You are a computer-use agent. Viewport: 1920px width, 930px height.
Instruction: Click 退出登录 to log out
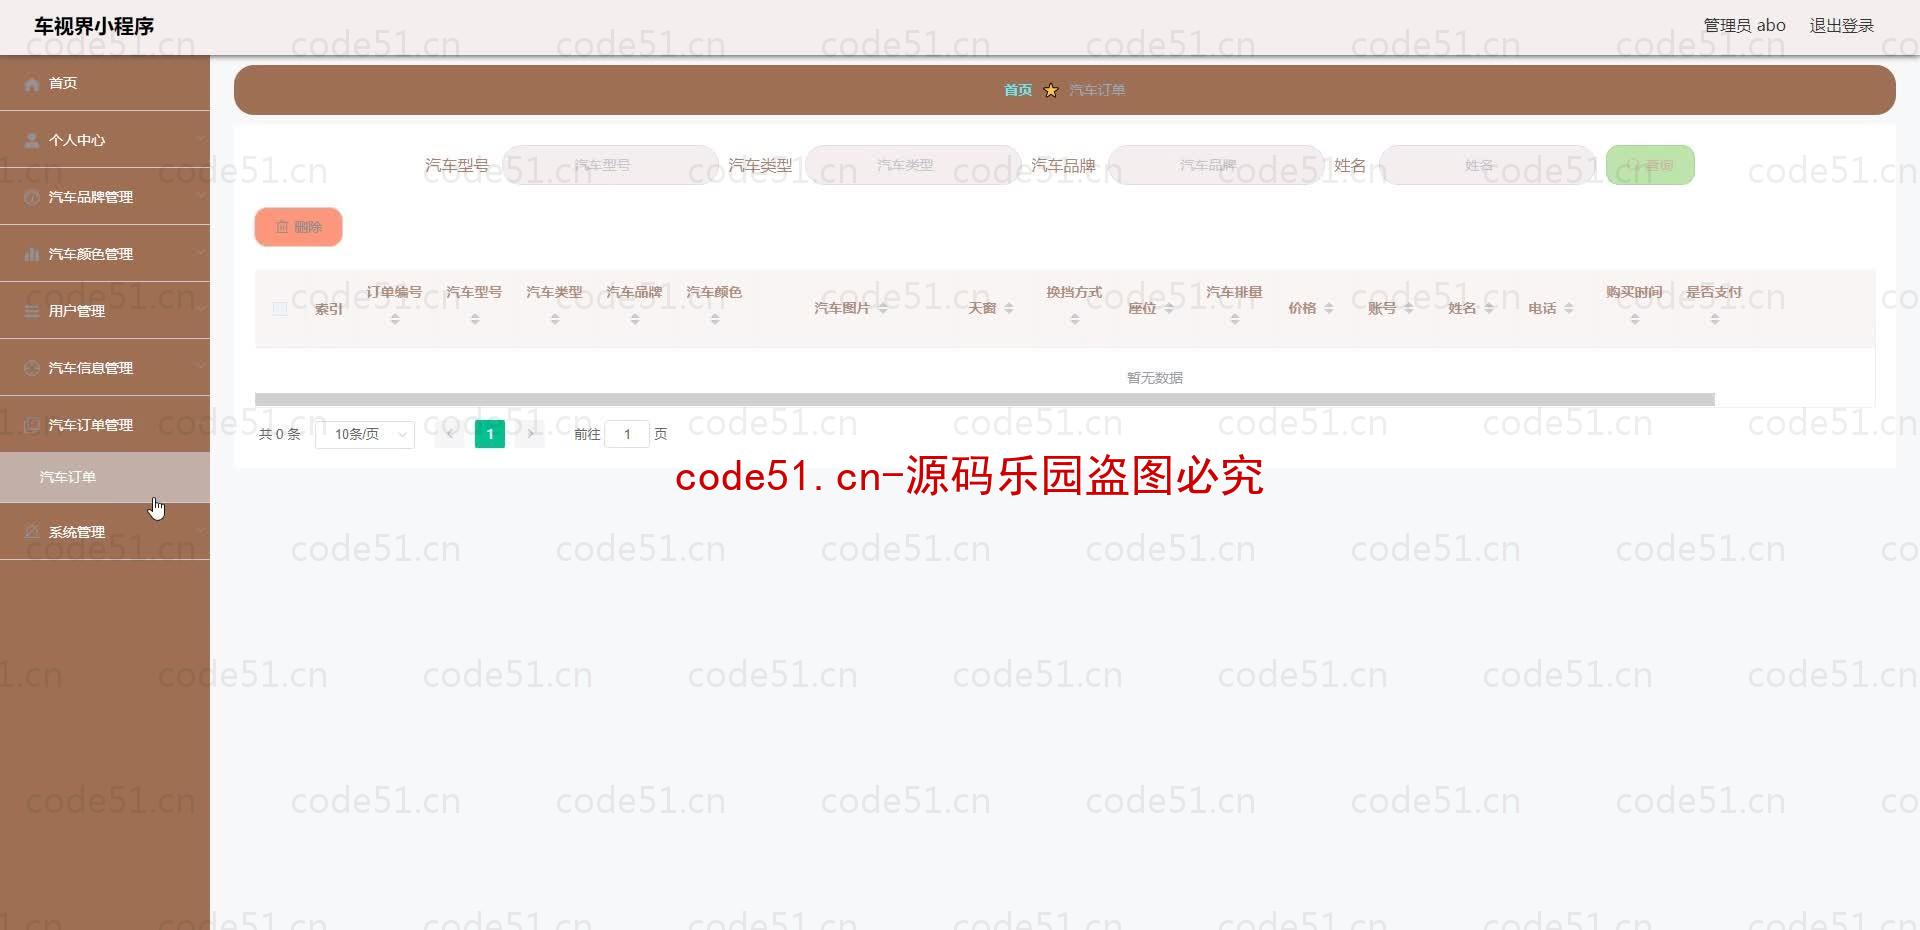click(x=1842, y=26)
